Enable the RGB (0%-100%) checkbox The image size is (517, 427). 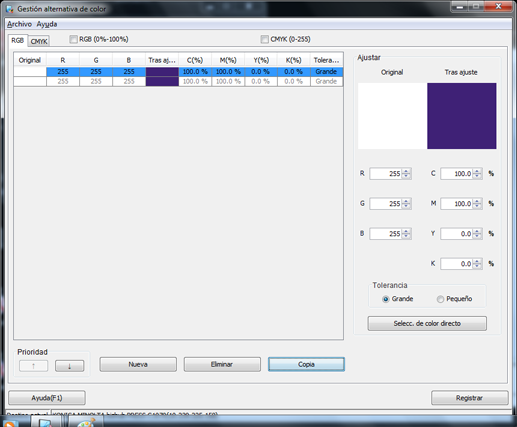point(73,39)
